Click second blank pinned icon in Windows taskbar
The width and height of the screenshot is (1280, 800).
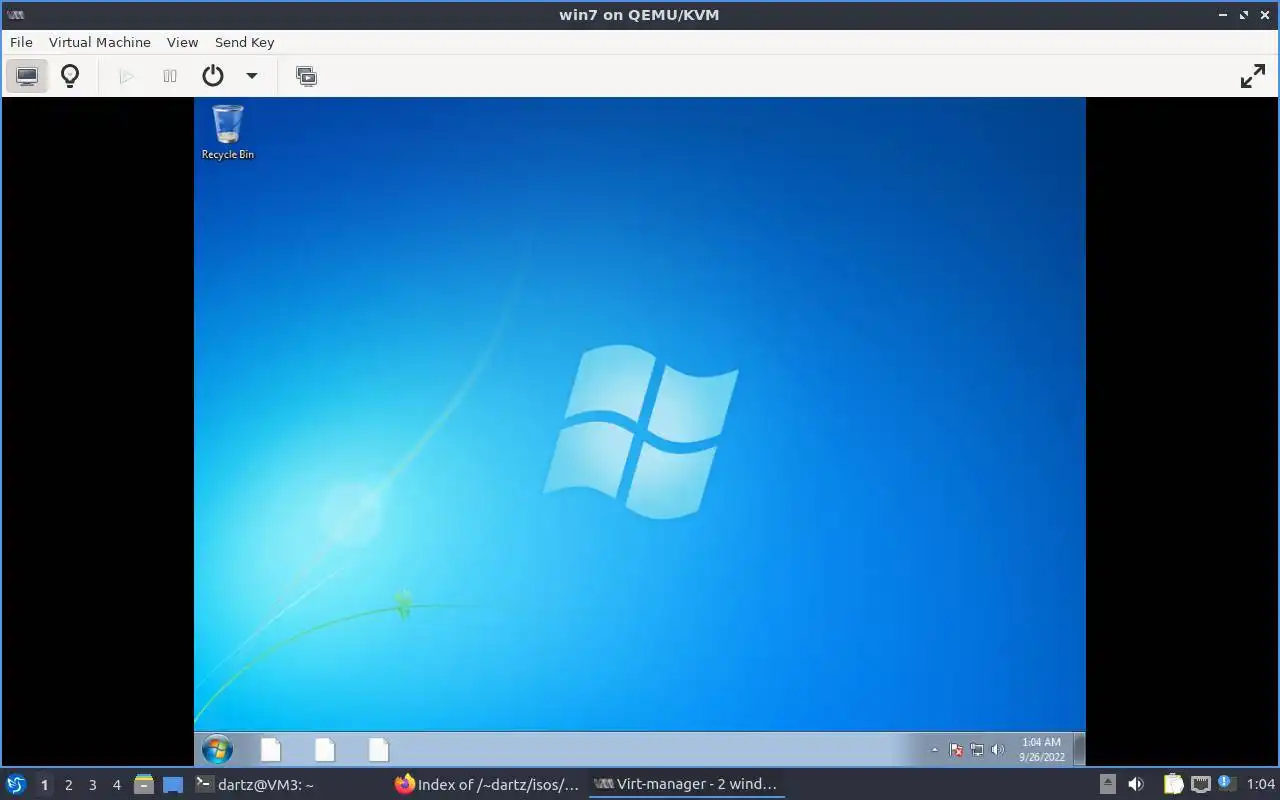pos(325,749)
